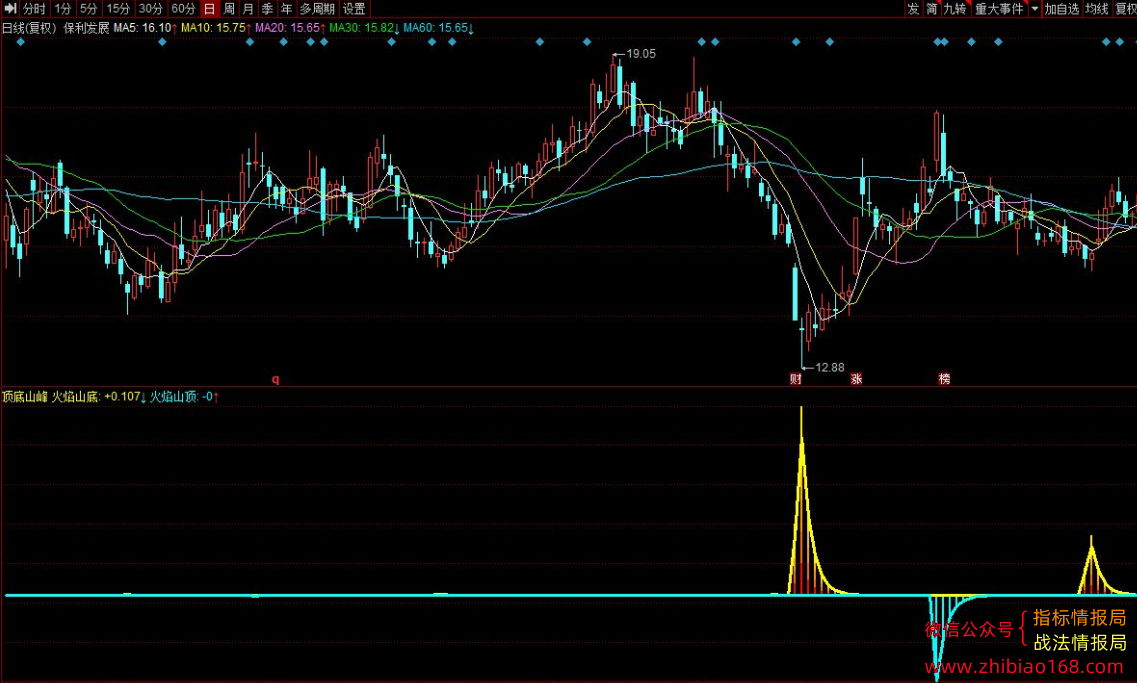Select the 5分 period tab
The height and width of the screenshot is (683, 1137).
pyautogui.click(x=88, y=9)
